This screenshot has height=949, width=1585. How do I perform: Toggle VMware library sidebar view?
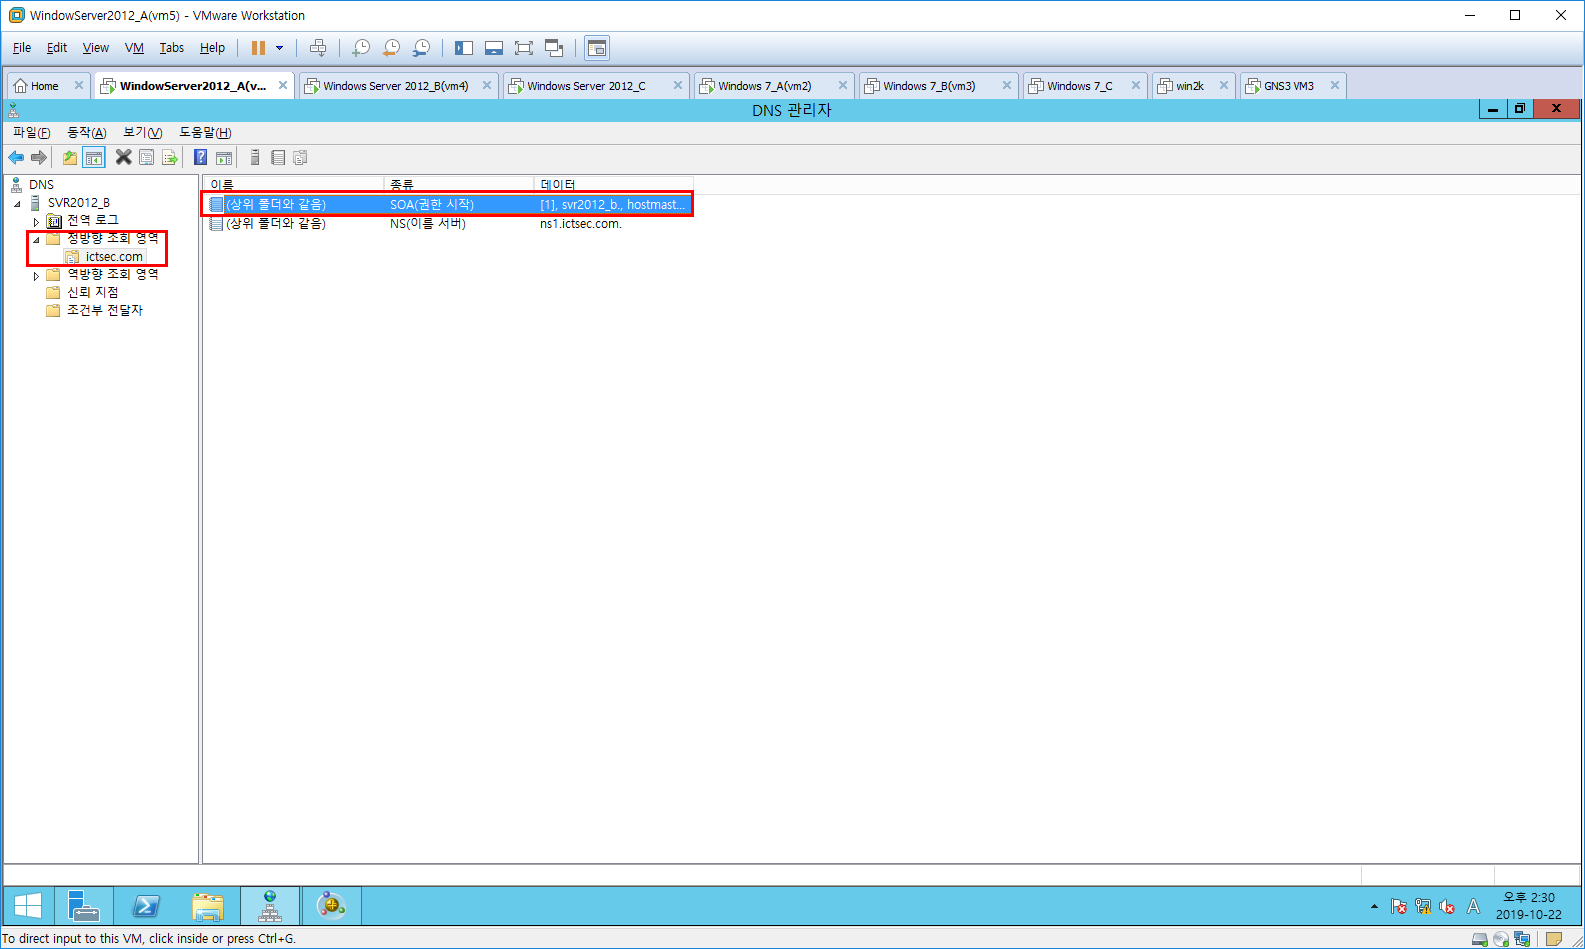click(464, 48)
